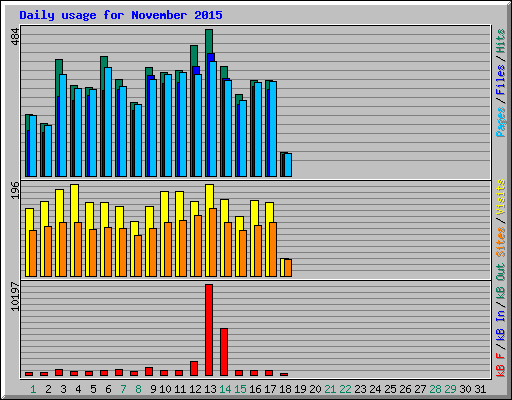This screenshot has width=512, height=400.
Task: Click the orange sites bar for day 13
Action: 213,242
